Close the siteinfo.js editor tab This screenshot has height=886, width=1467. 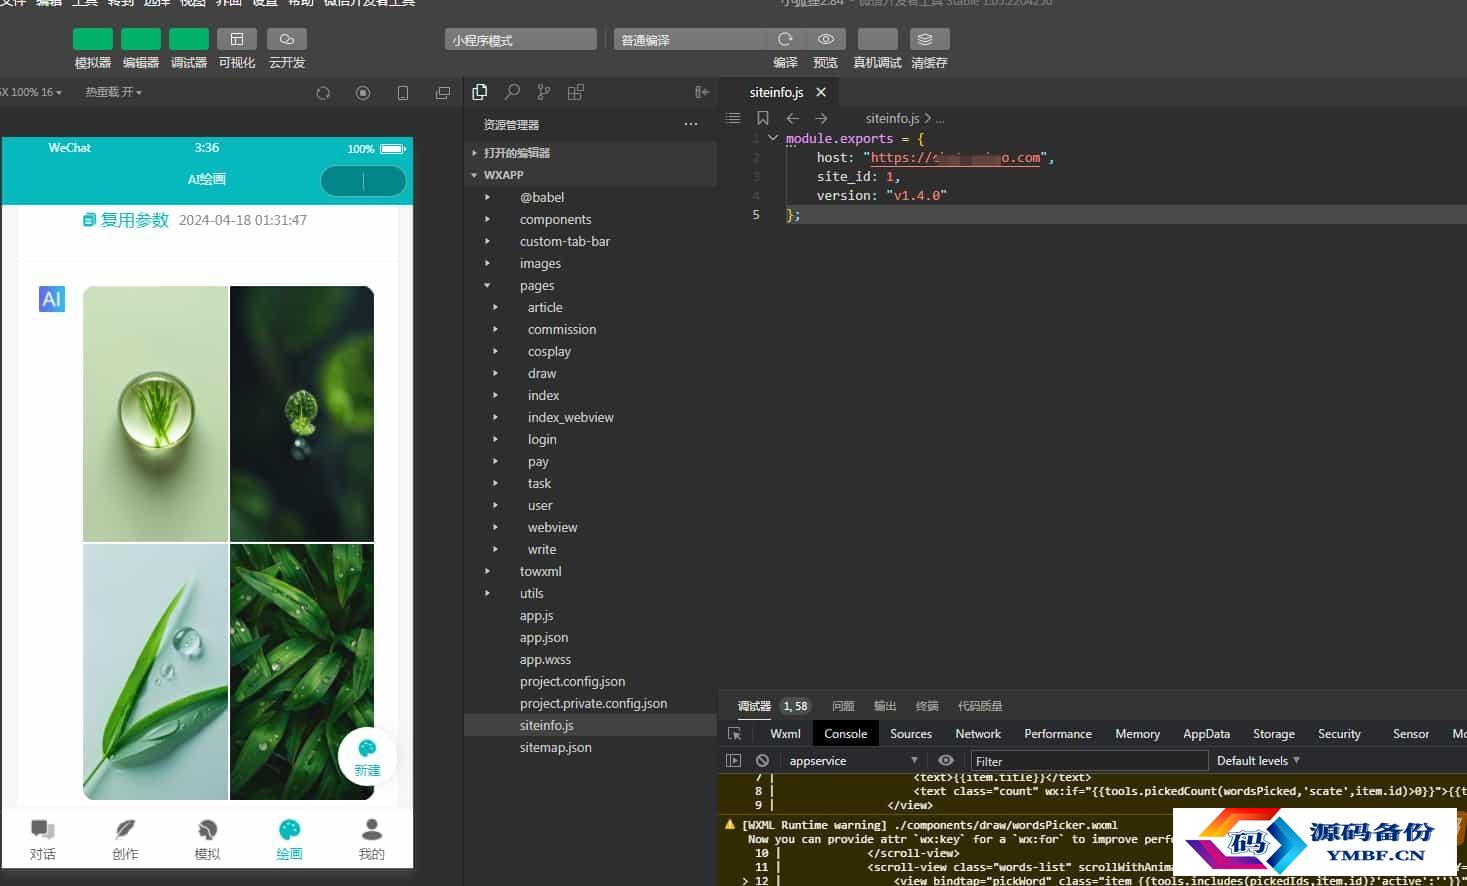tap(821, 92)
